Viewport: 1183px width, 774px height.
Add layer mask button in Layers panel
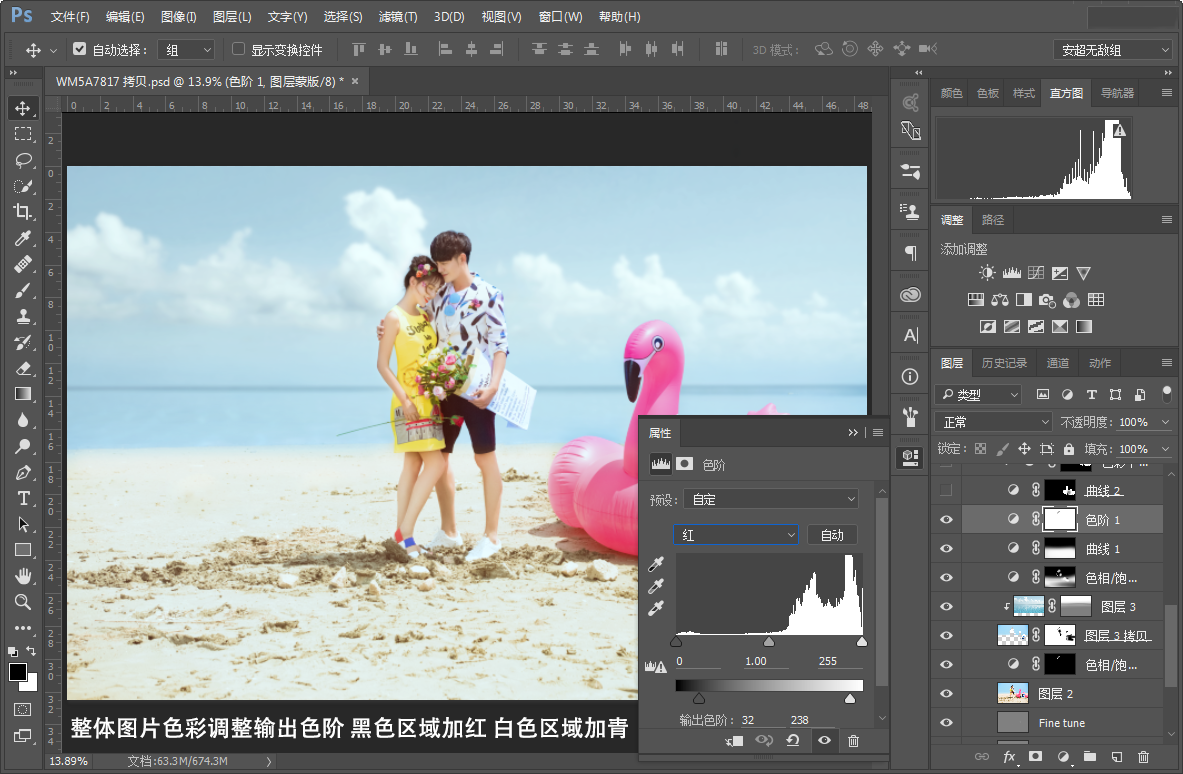[x=1035, y=757]
